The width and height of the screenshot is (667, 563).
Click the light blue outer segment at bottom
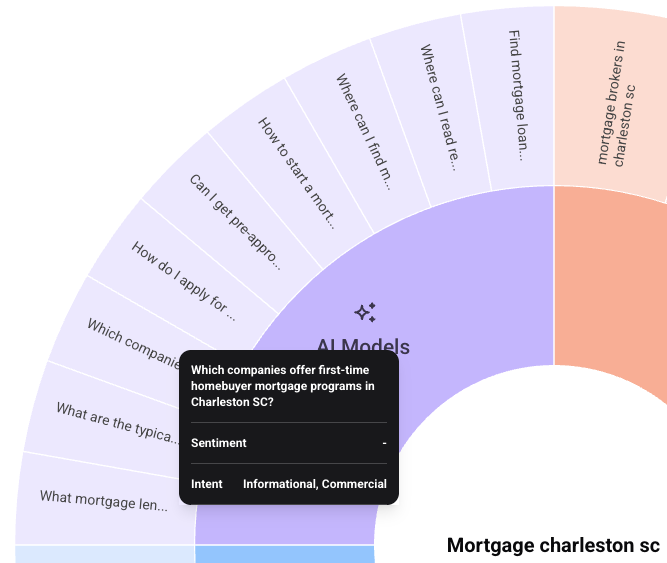click(104, 554)
